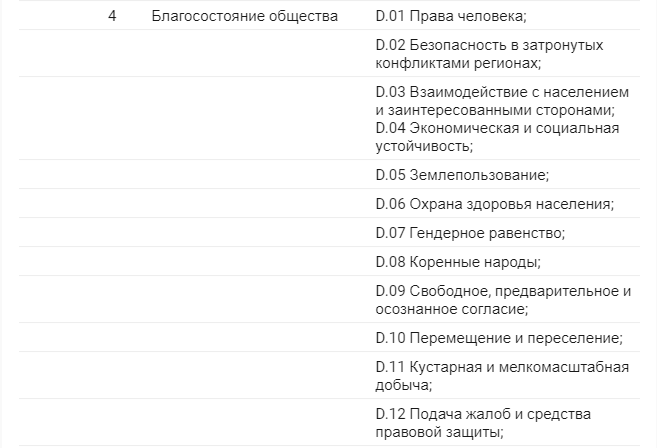
Task: Click the 'D.05 Землепользование' row
Action: [462, 175]
